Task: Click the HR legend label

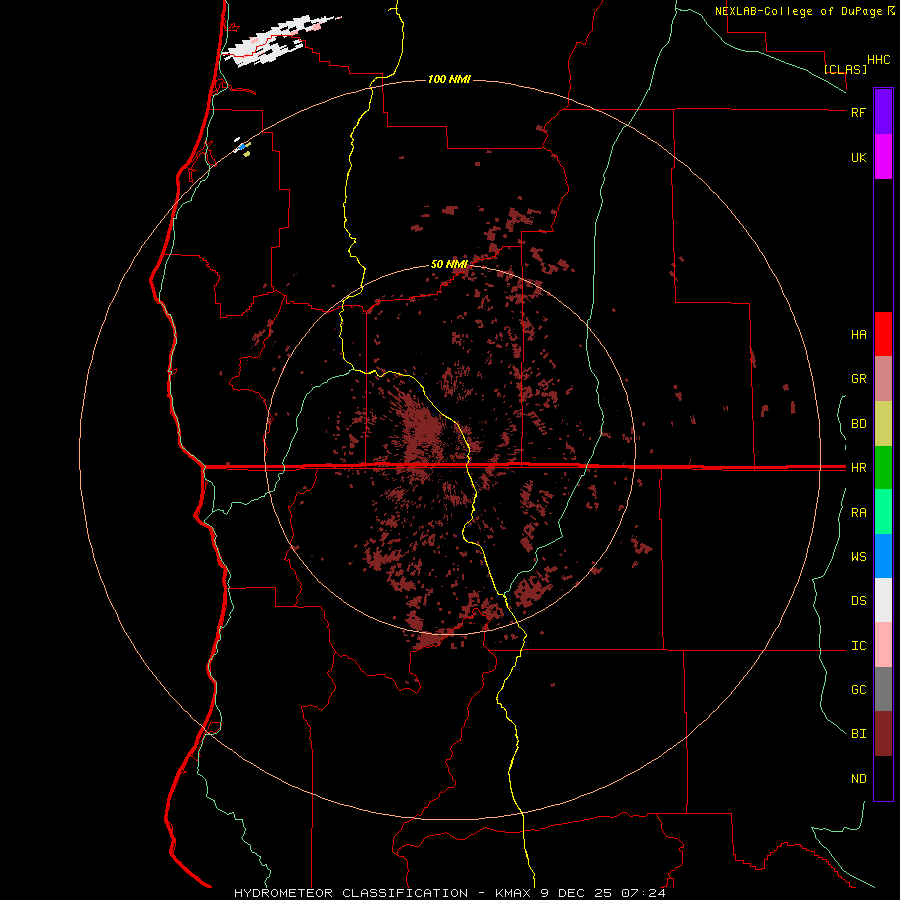Action: tap(858, 468)
